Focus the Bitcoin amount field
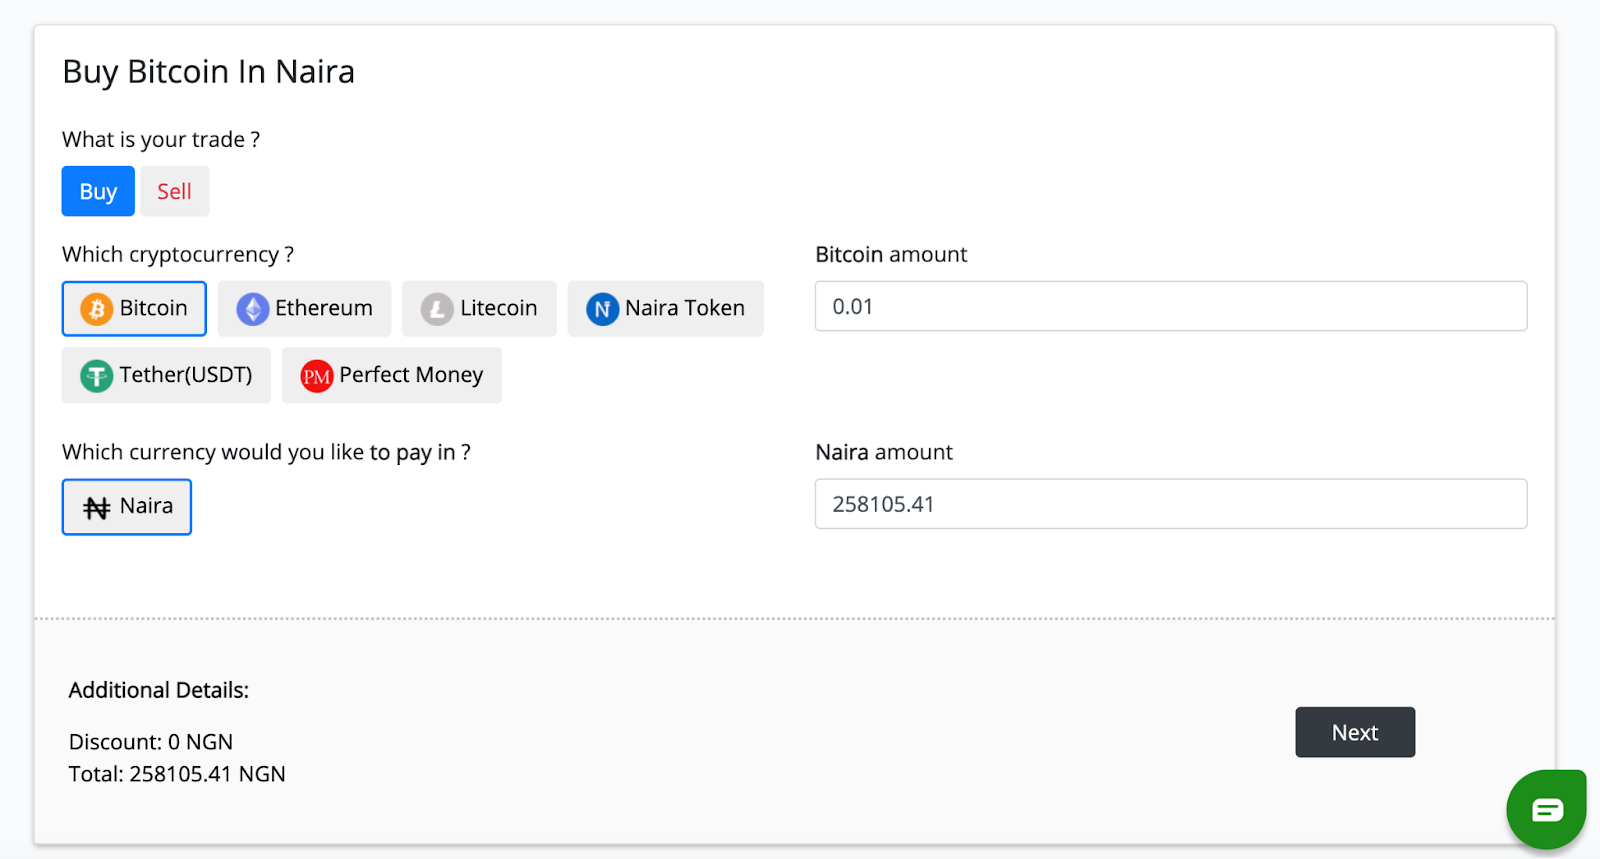Viewport: 1600px width, 859px height. click(x=1170, y=306)
